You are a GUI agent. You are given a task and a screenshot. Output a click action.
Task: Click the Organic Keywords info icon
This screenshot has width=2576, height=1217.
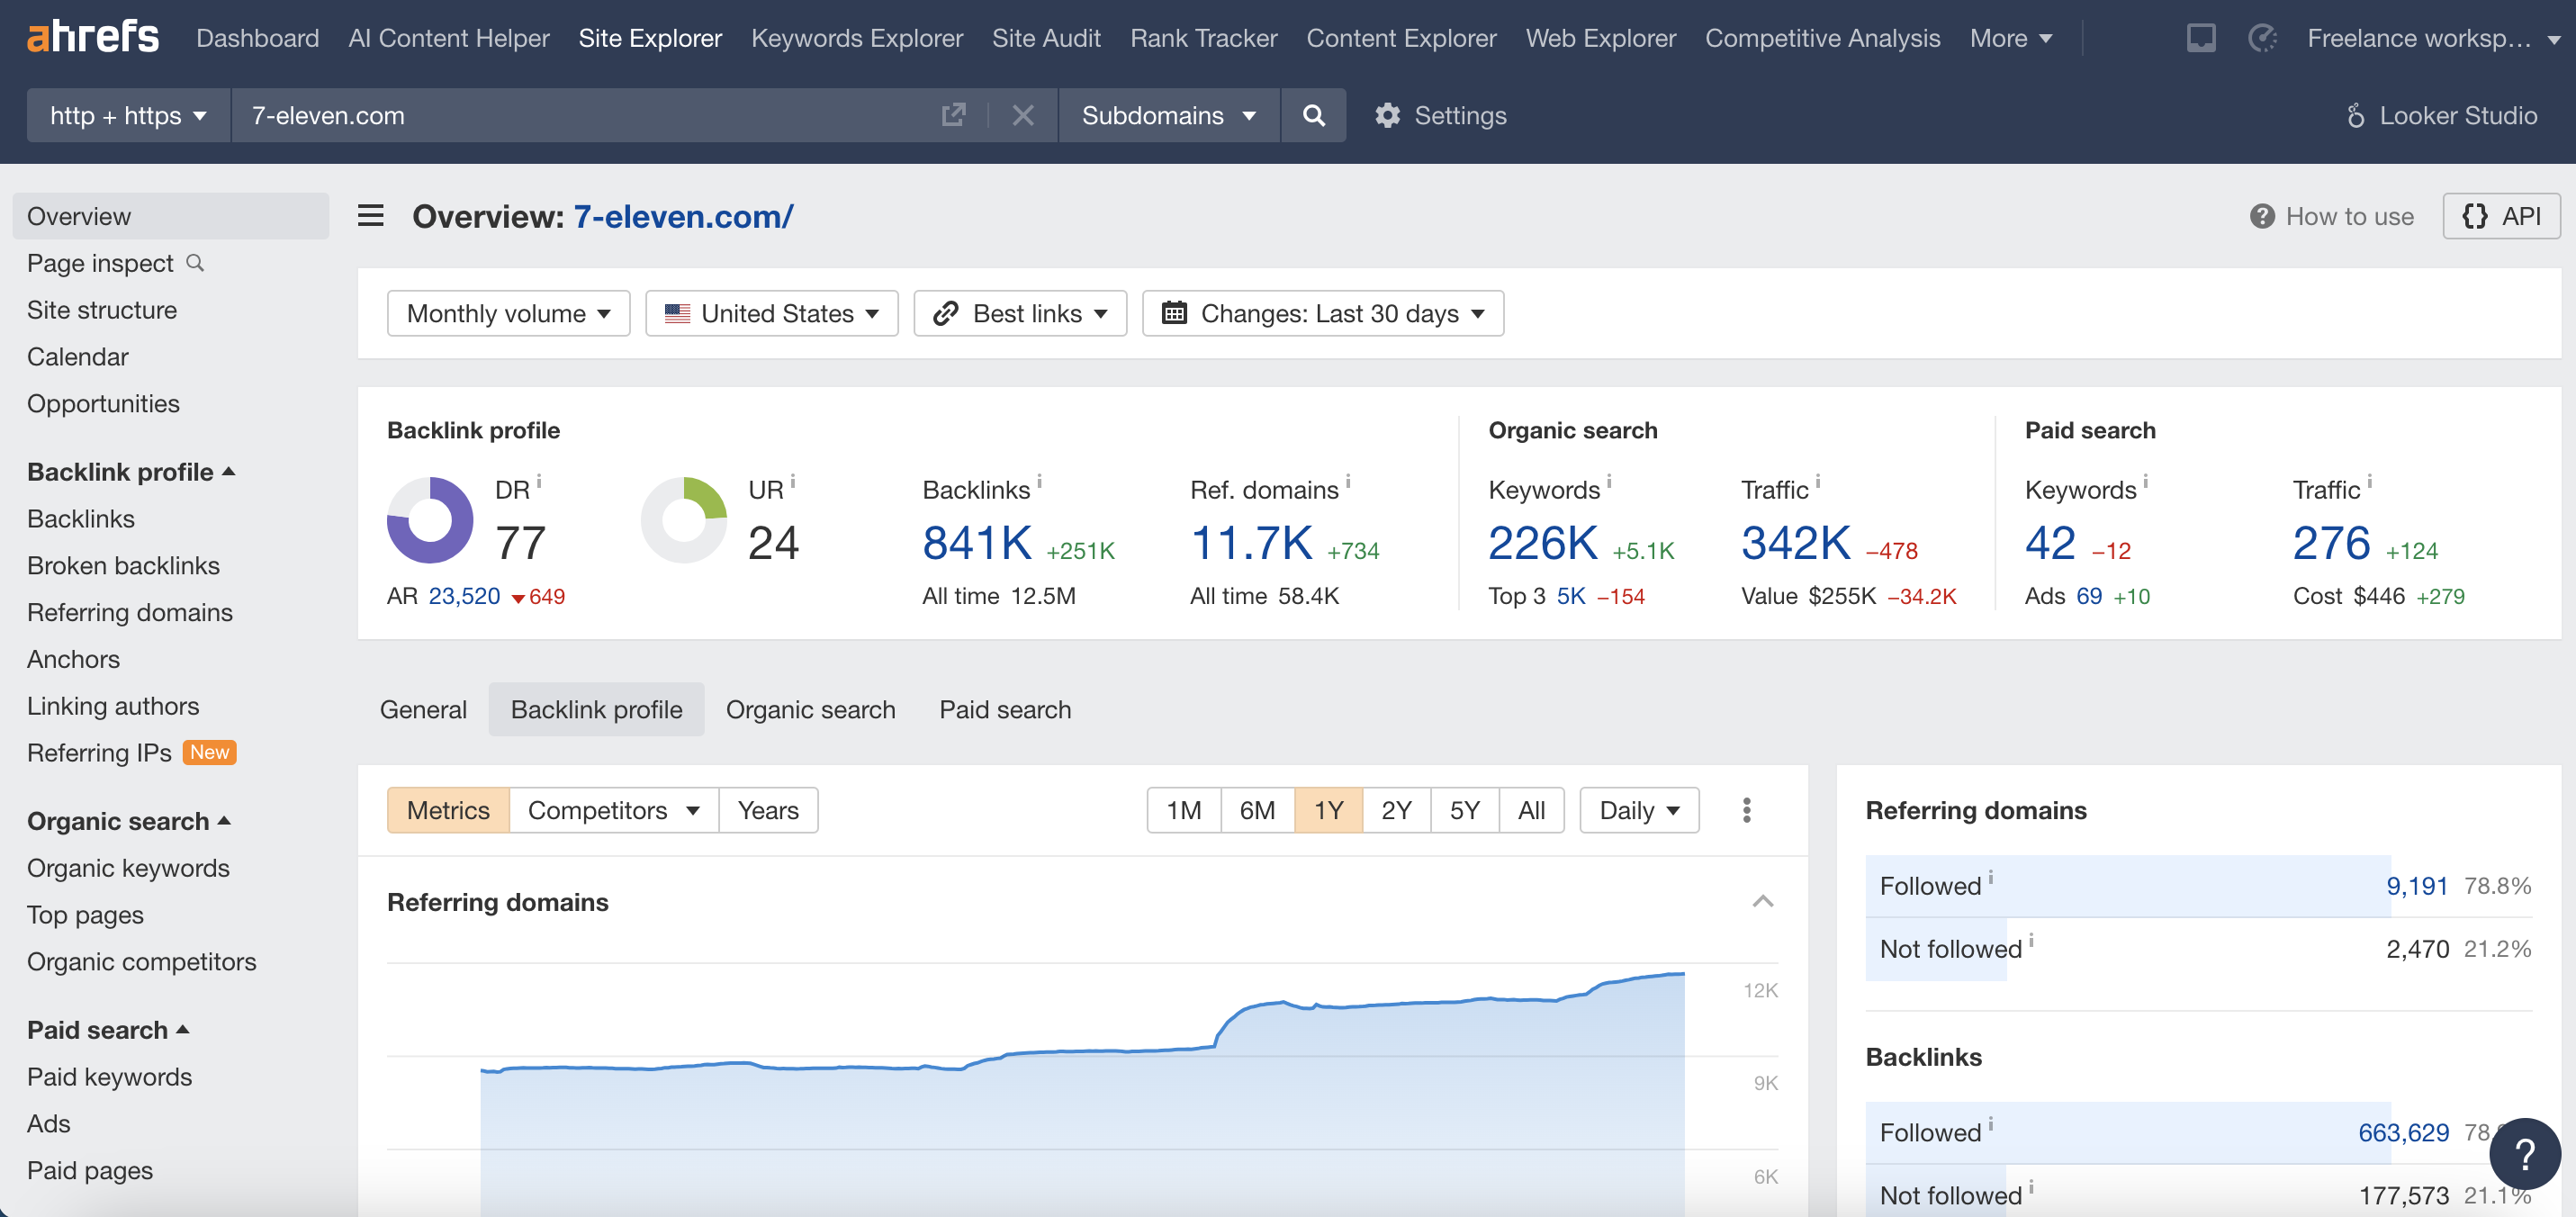[1608, 481]
